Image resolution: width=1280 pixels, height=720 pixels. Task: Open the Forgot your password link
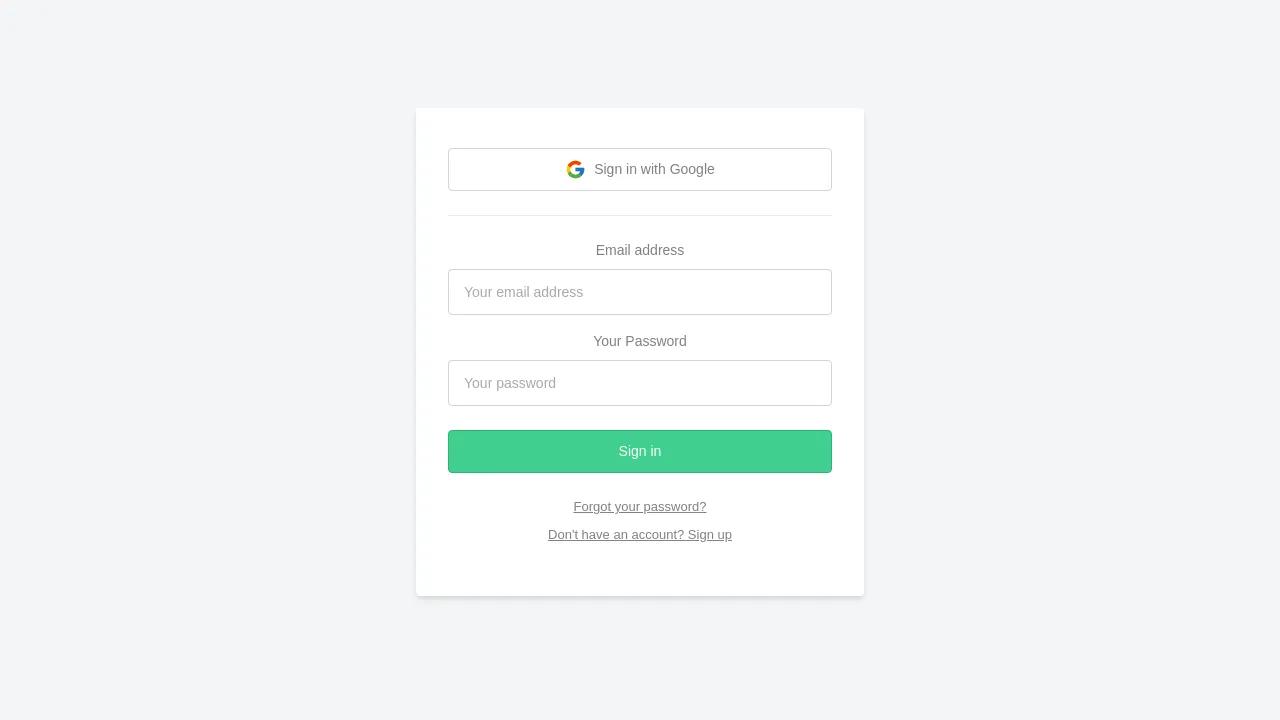tap(640, 507)
